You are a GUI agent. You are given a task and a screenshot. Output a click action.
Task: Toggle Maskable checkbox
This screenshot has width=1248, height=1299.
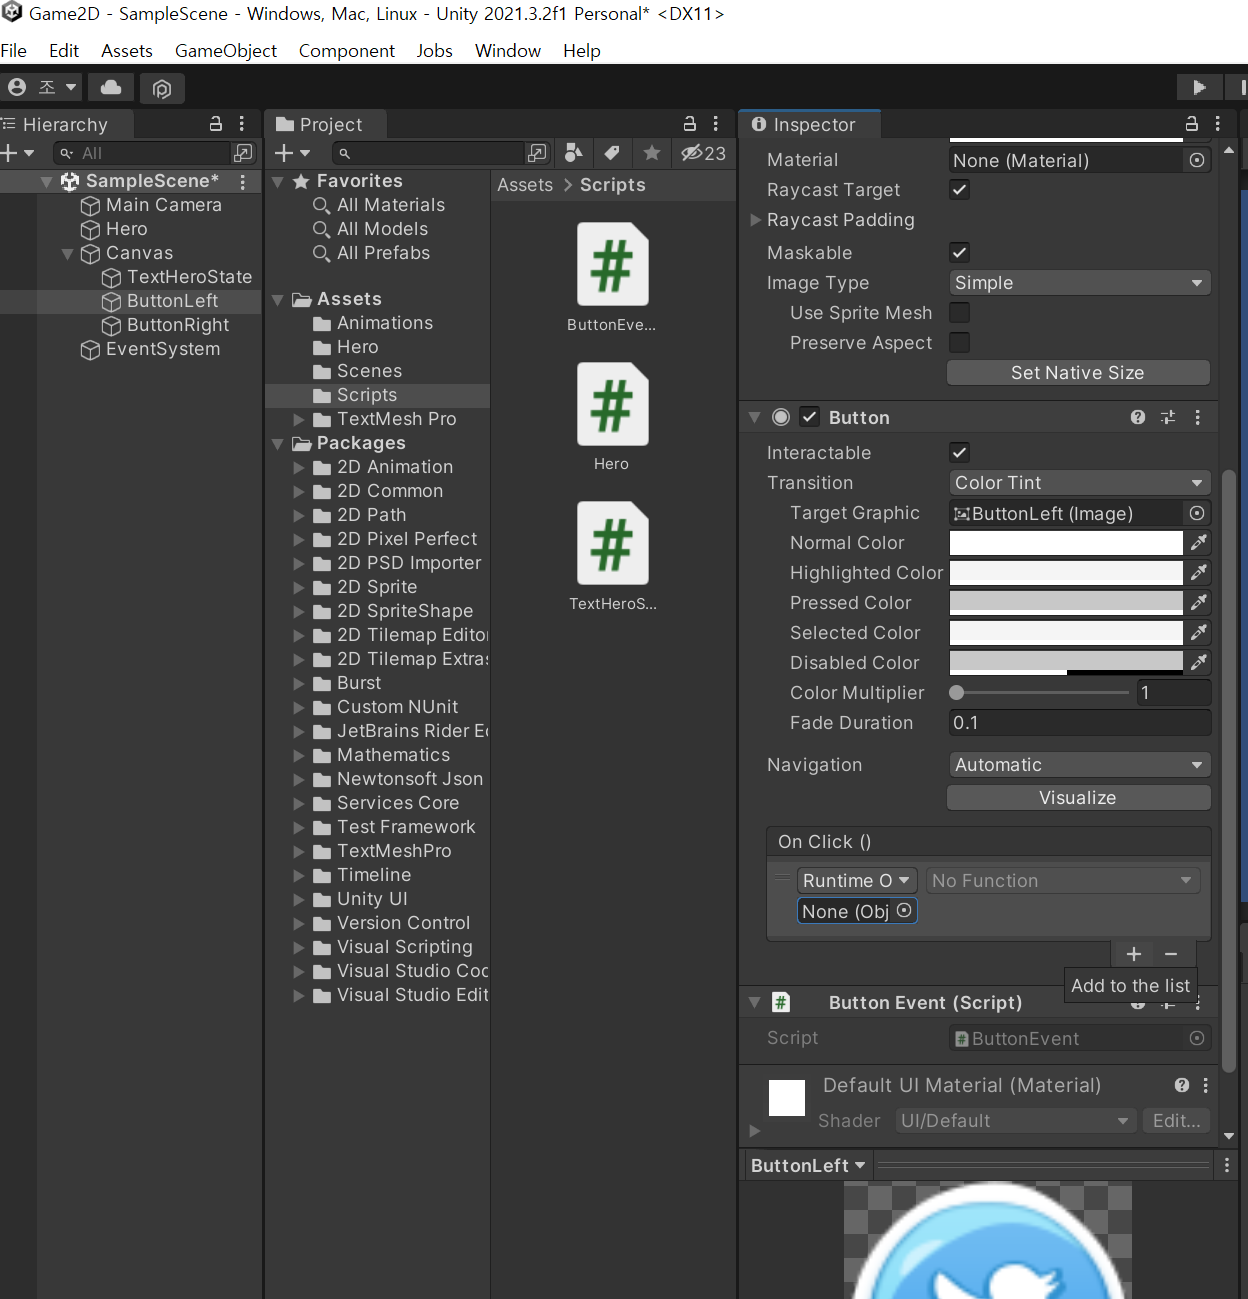[x=959, y=253]
